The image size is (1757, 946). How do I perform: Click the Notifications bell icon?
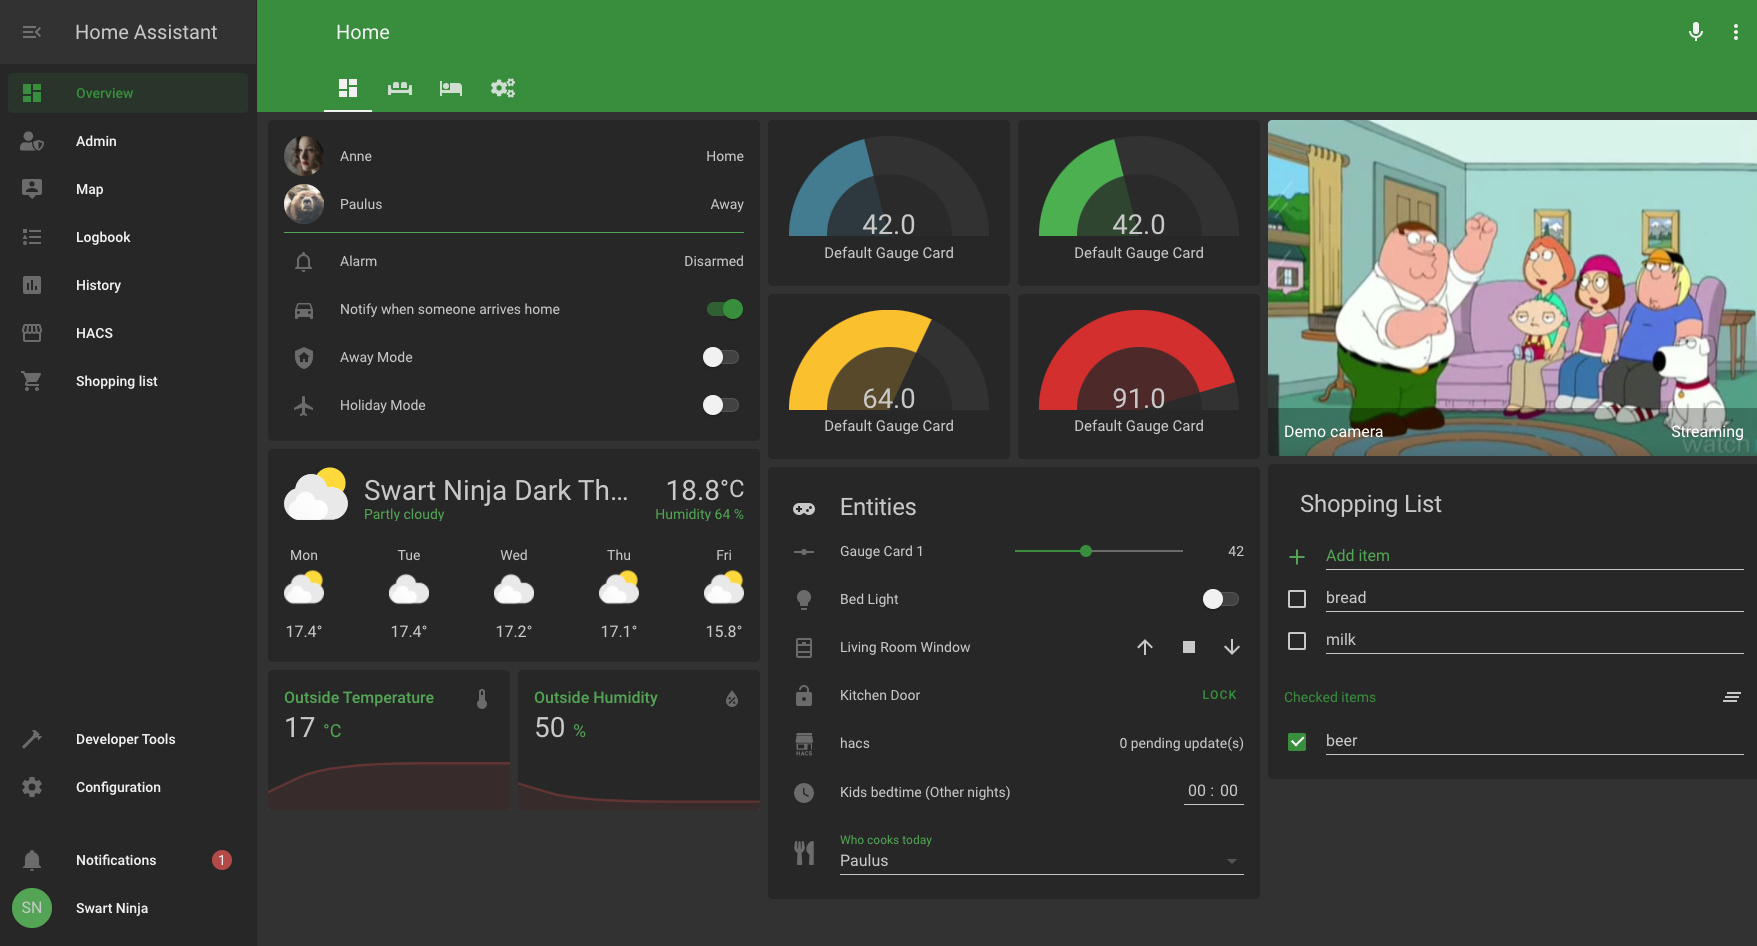pyautogui.click(x=32, y=860)
